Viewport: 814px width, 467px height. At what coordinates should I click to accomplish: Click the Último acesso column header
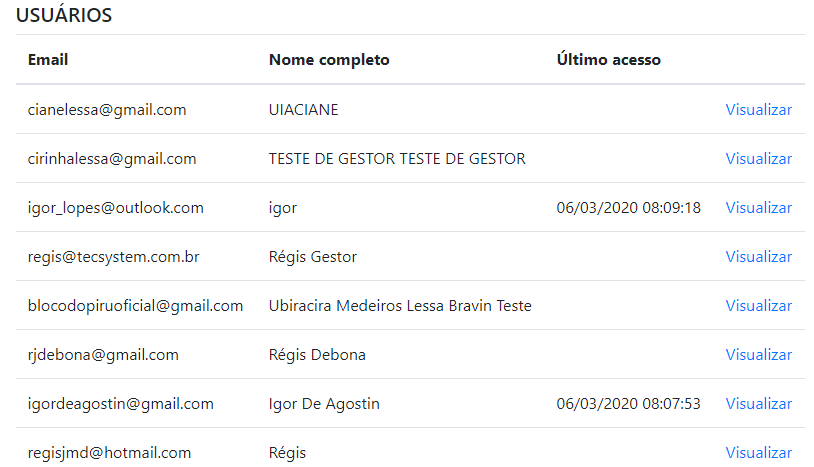(608, 60)
